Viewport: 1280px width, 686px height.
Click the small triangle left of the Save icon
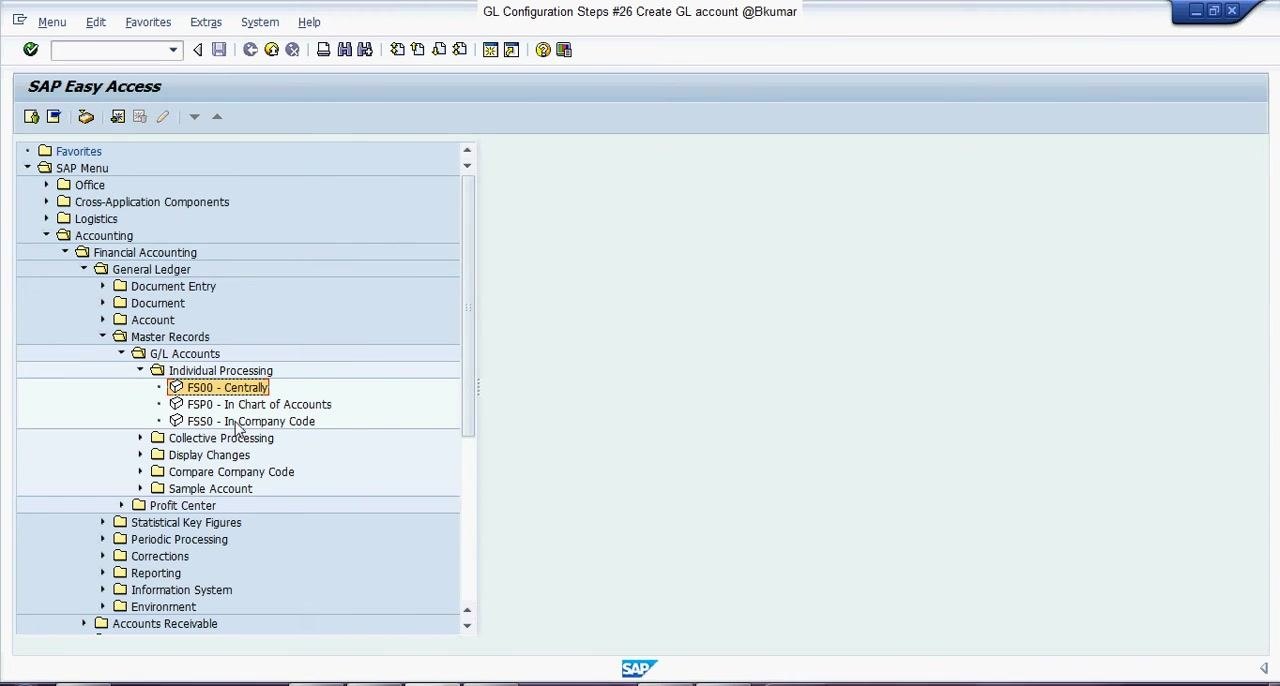[197, 50]
